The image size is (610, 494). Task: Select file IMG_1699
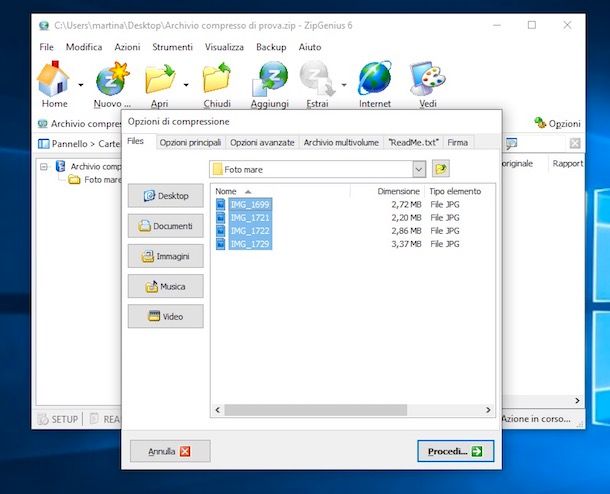(x=250, y=204)
